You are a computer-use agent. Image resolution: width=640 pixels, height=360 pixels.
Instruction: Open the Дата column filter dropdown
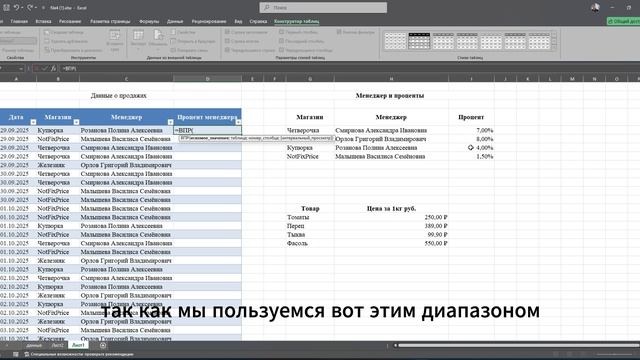point(33,122)
